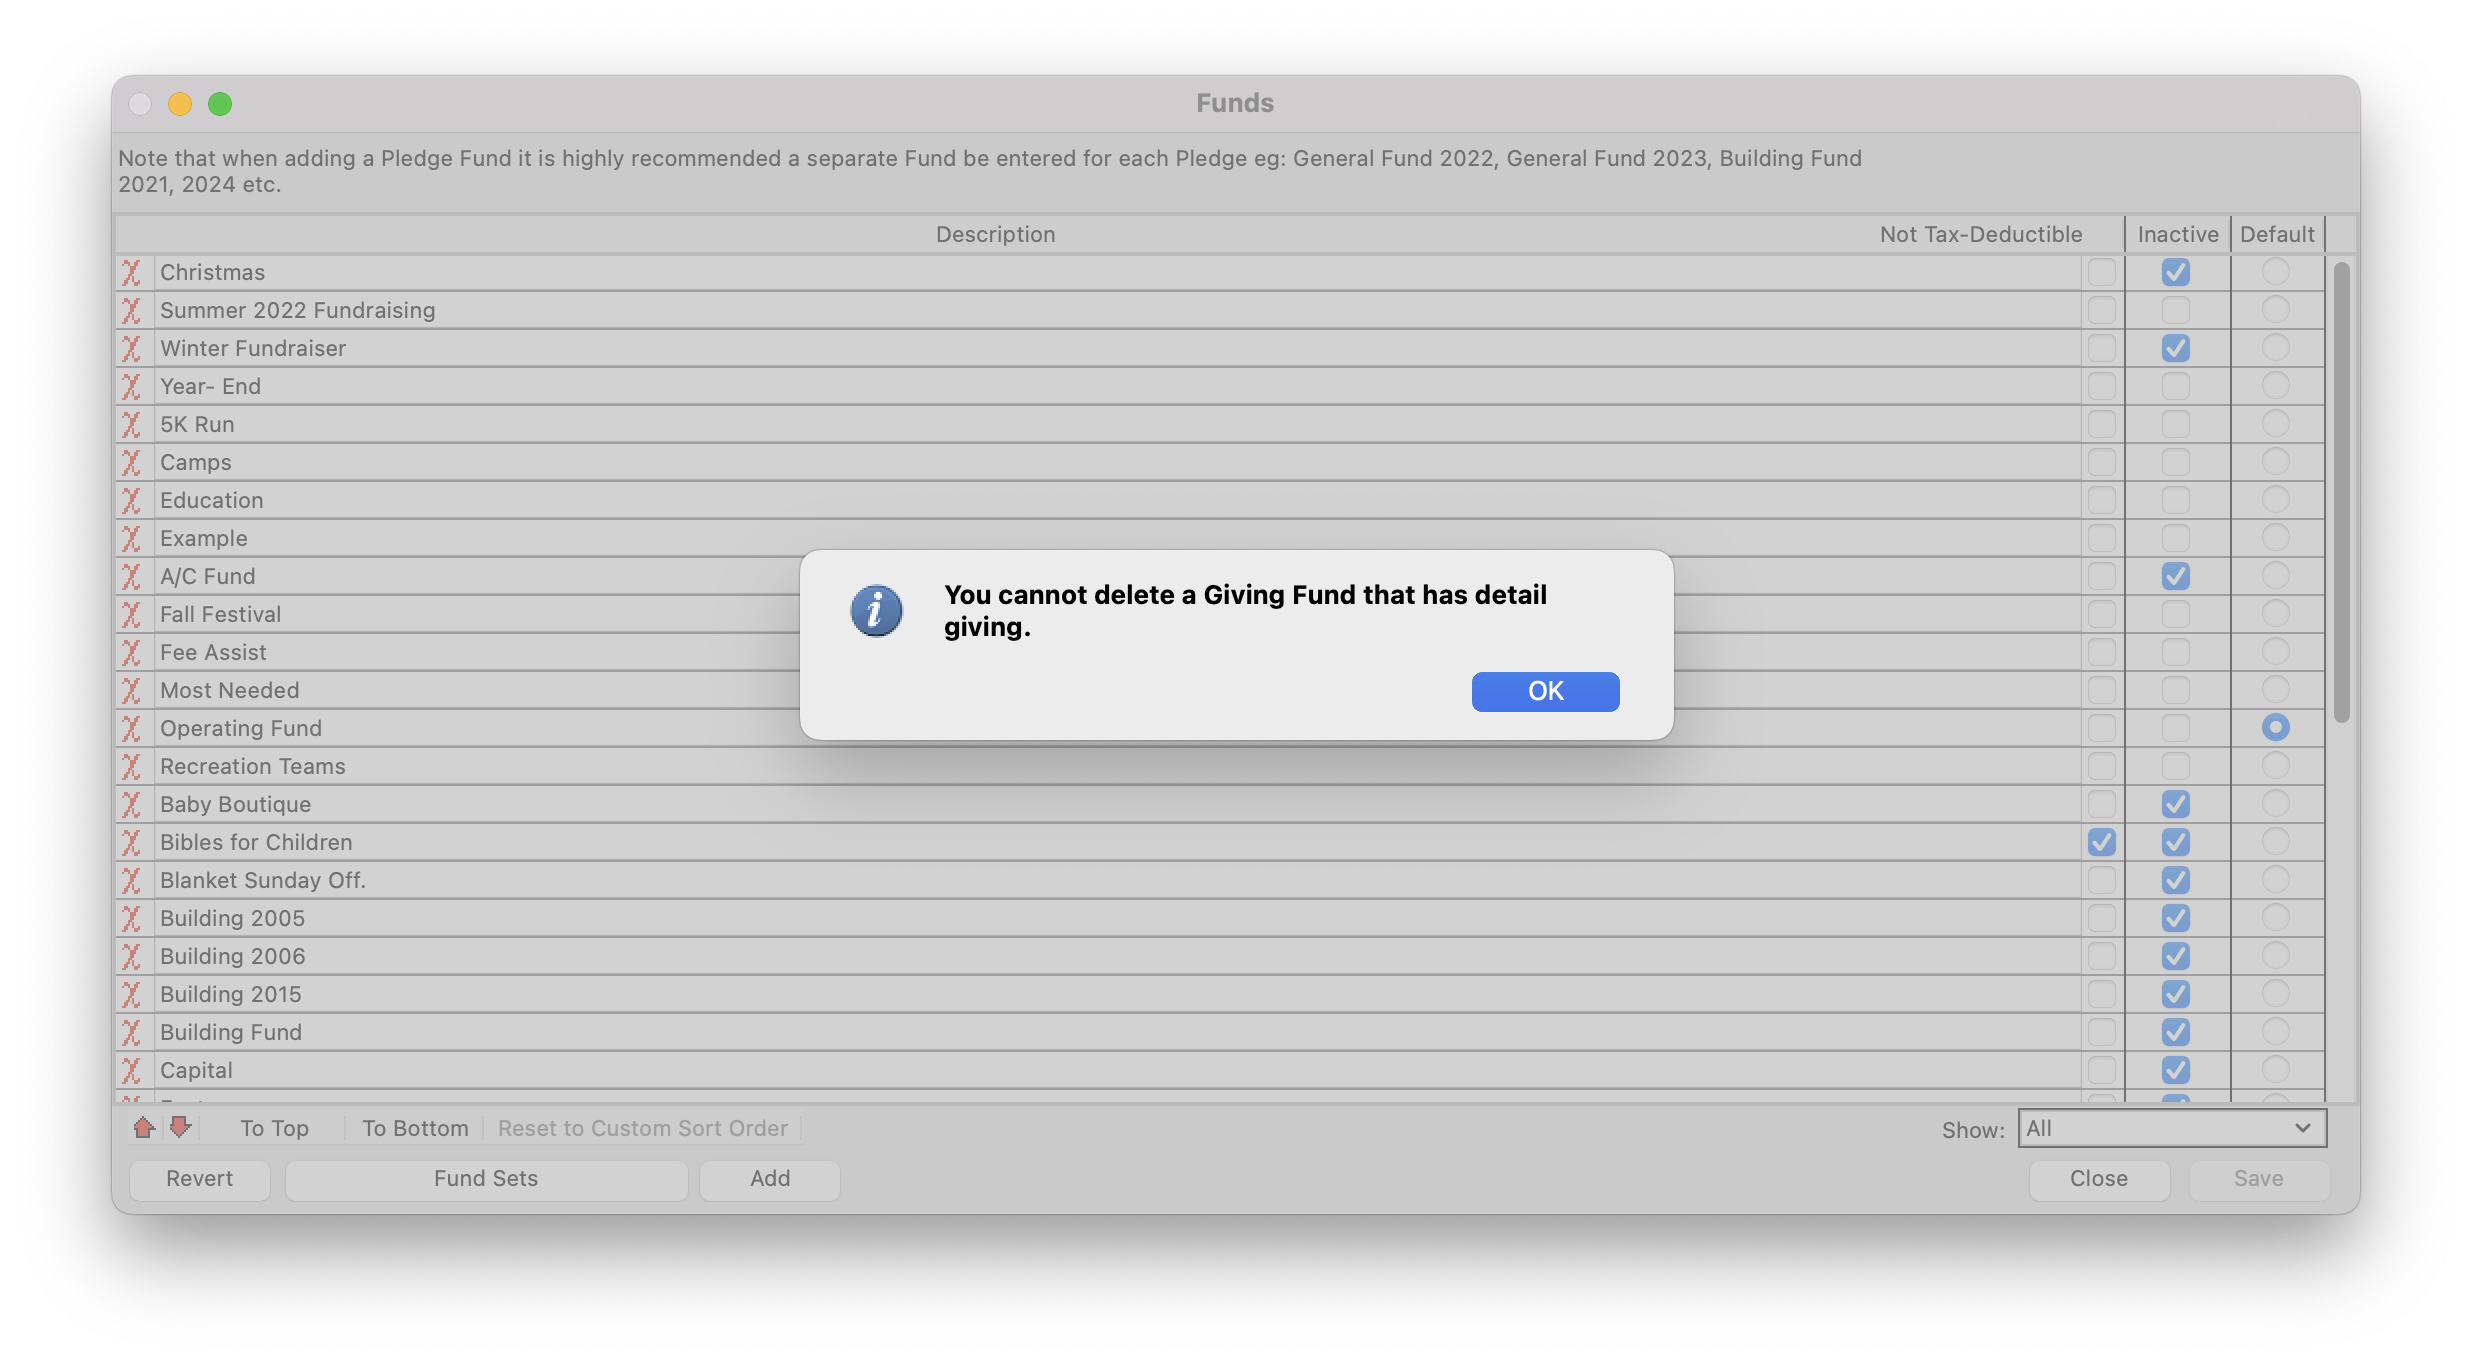Click the Add button
This screenshot has width=2472, height=1362.
769,1179
